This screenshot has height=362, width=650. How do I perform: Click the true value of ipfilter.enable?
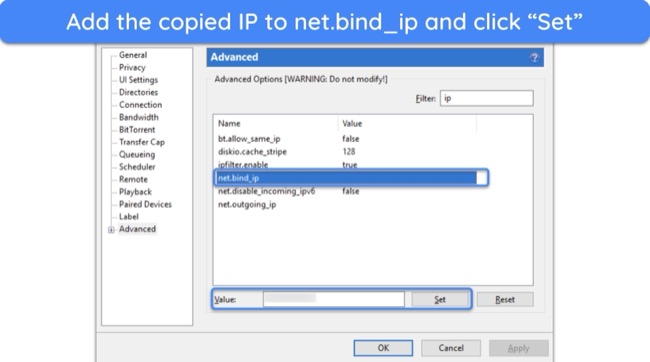point(349,165)
